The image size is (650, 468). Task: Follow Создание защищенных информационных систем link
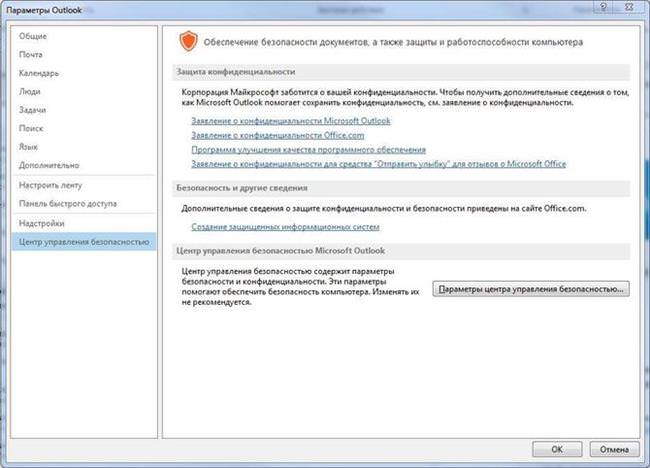coord(285,227)
